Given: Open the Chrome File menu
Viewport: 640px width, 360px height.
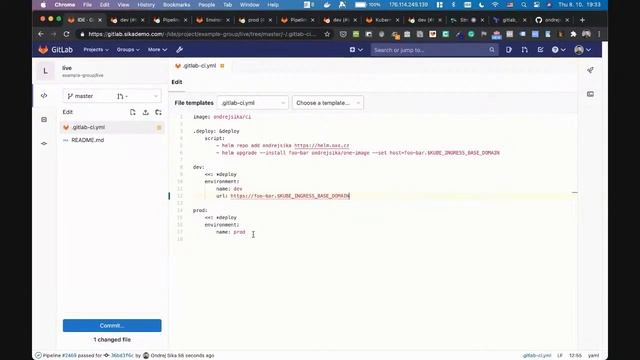Looking at the screenshot, I should (87, 5).
